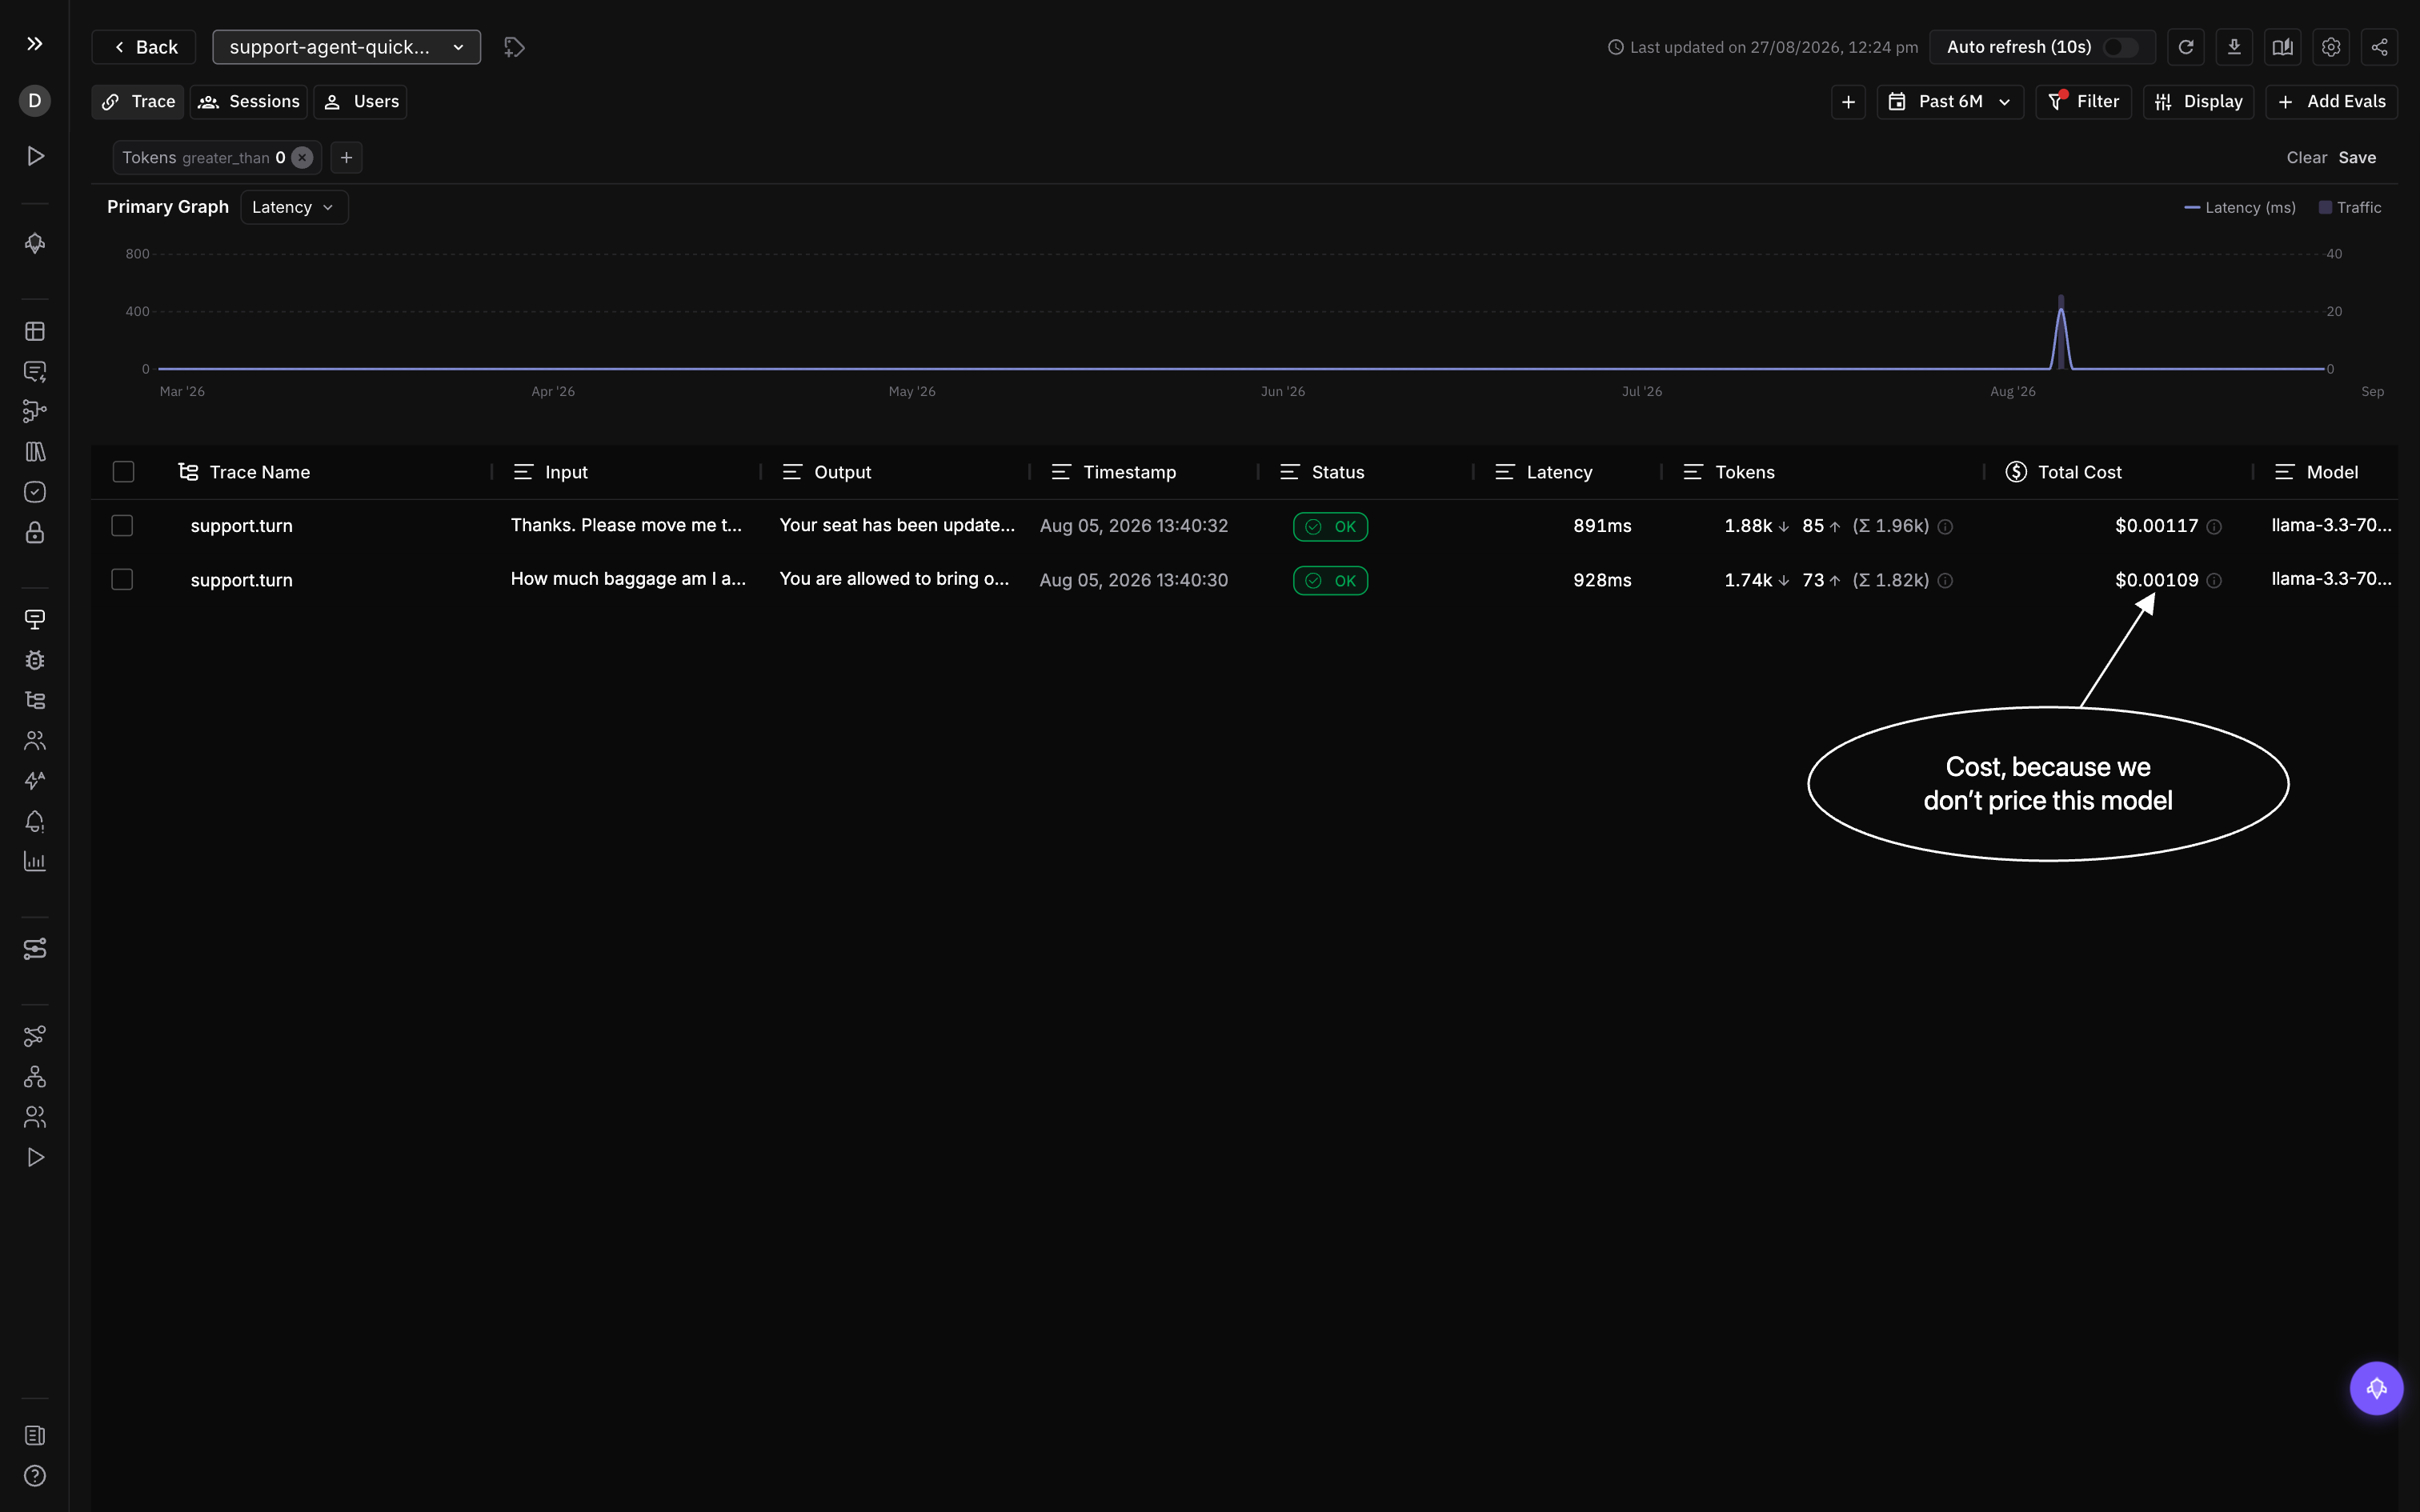Image resolution: width=2420 pixels, height=1512 pixels.
Task: Remove the Tokens greater_than 0 filter chip
Action: [x=302, y=157]
